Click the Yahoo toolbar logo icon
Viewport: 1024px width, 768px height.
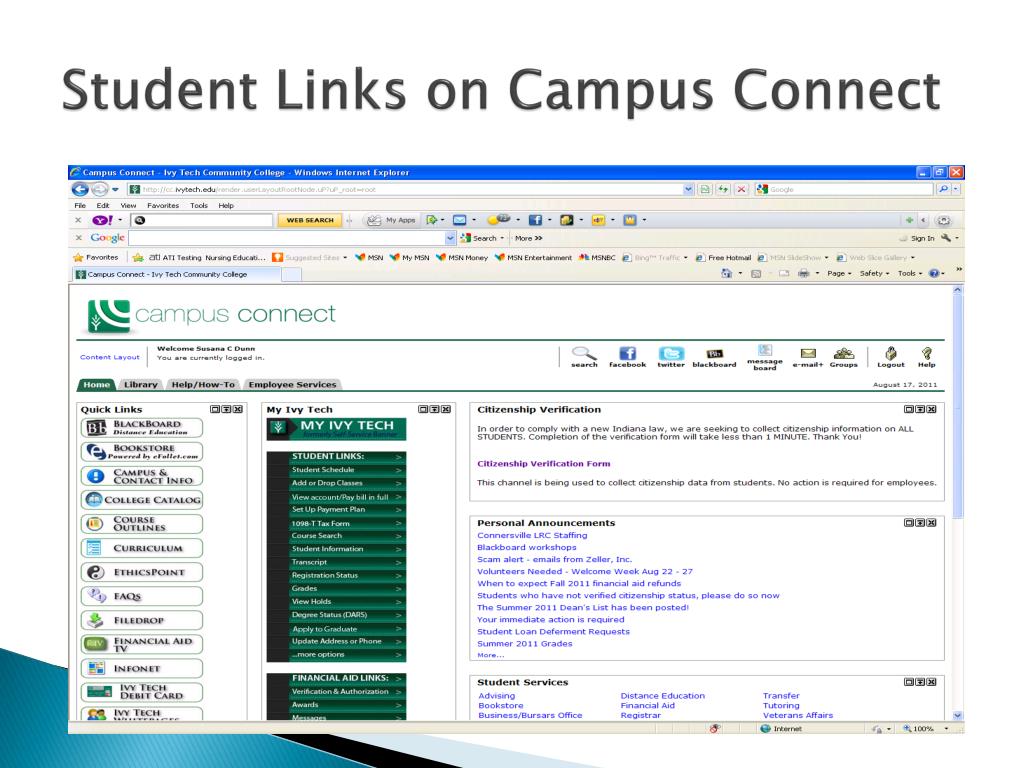coord(103,220)
